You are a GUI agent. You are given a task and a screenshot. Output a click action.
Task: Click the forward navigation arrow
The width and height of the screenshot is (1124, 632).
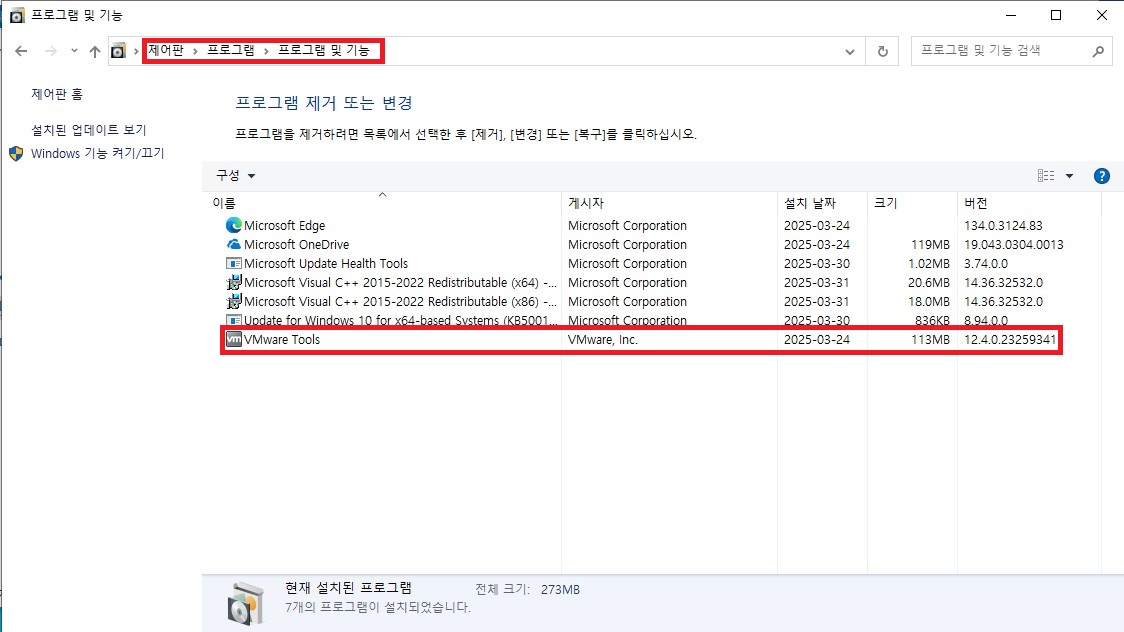[50, 51]
